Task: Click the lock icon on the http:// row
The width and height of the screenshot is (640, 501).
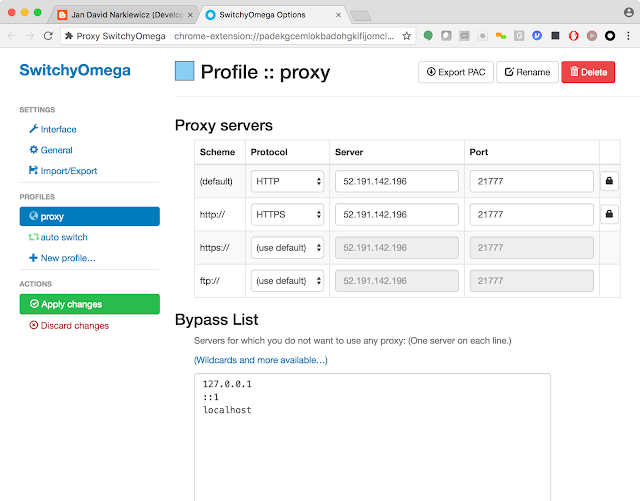Action: (609, 215)
